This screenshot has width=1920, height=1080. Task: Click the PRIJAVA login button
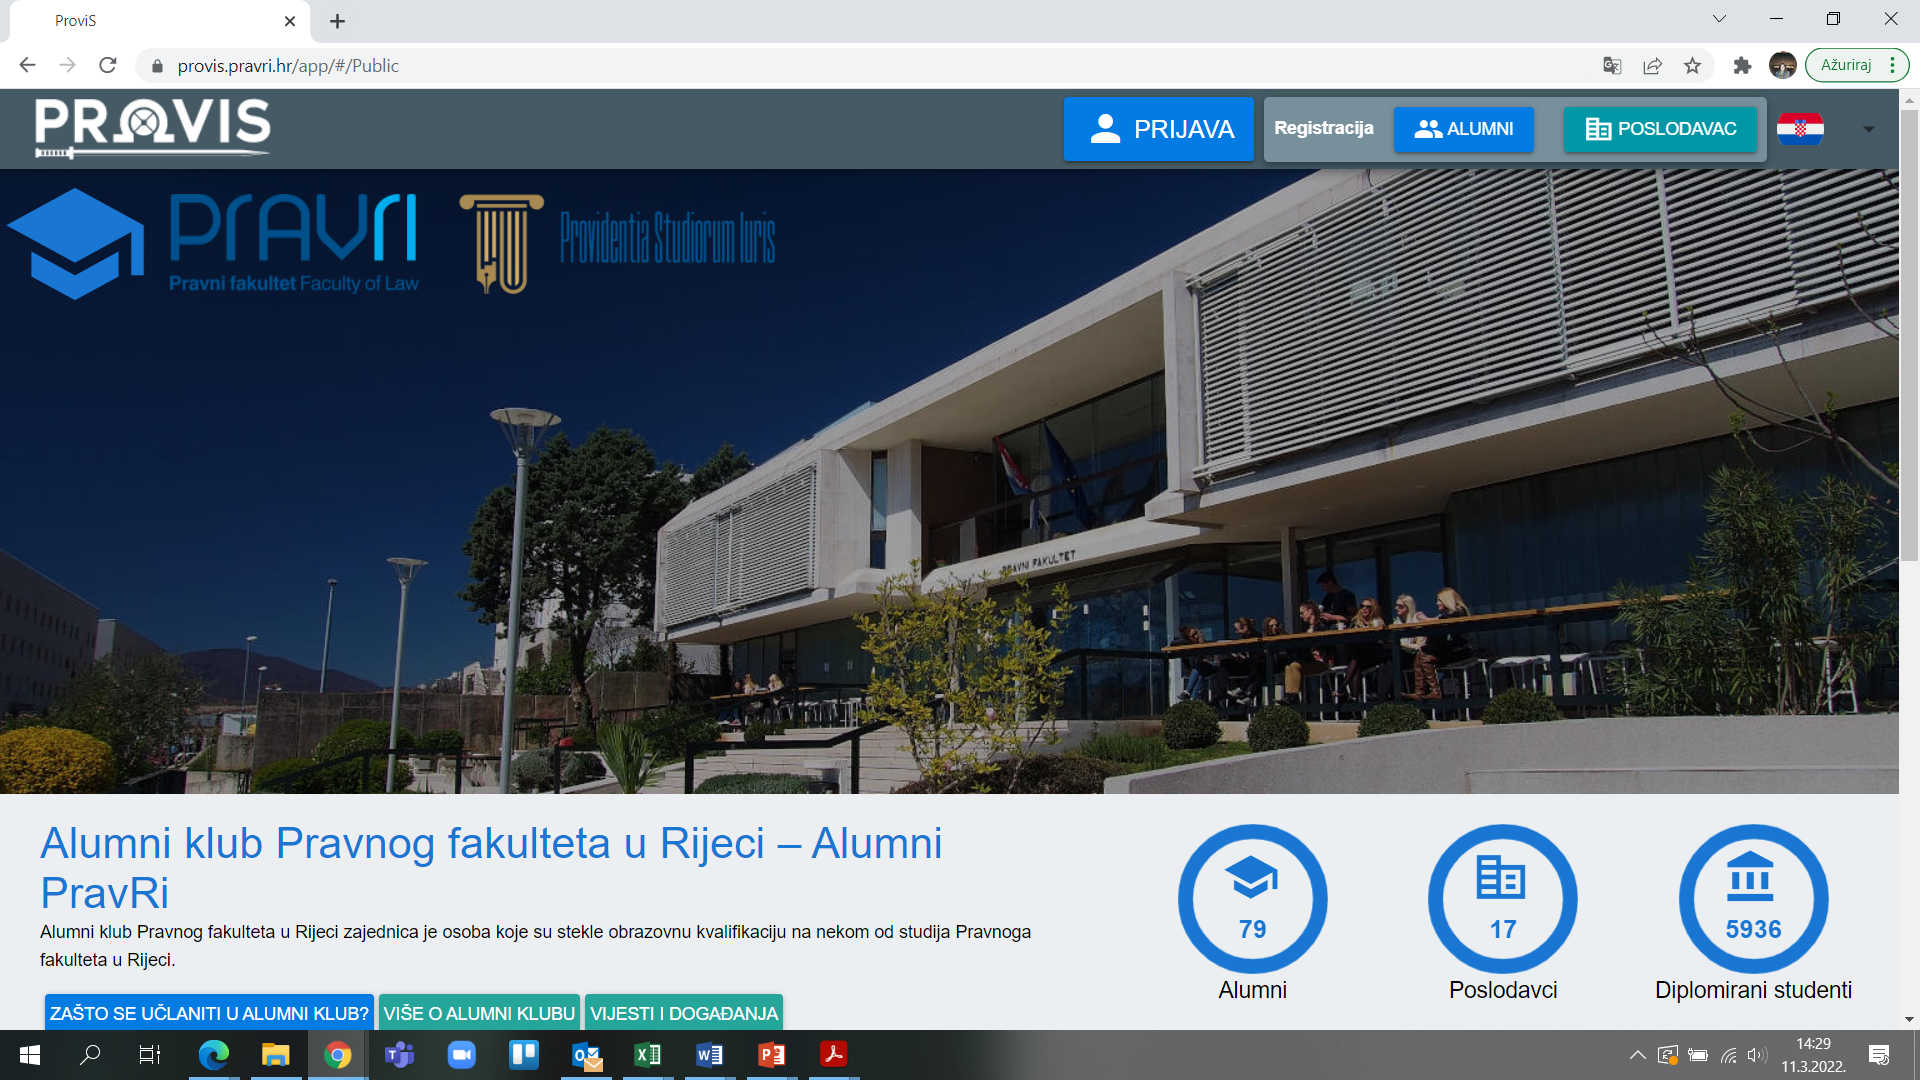[x=1158, y=129]
